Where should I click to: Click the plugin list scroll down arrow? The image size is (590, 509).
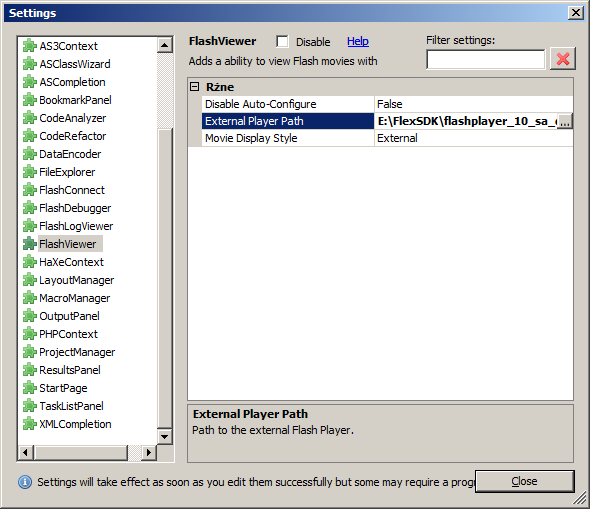[x=164, y=437]
